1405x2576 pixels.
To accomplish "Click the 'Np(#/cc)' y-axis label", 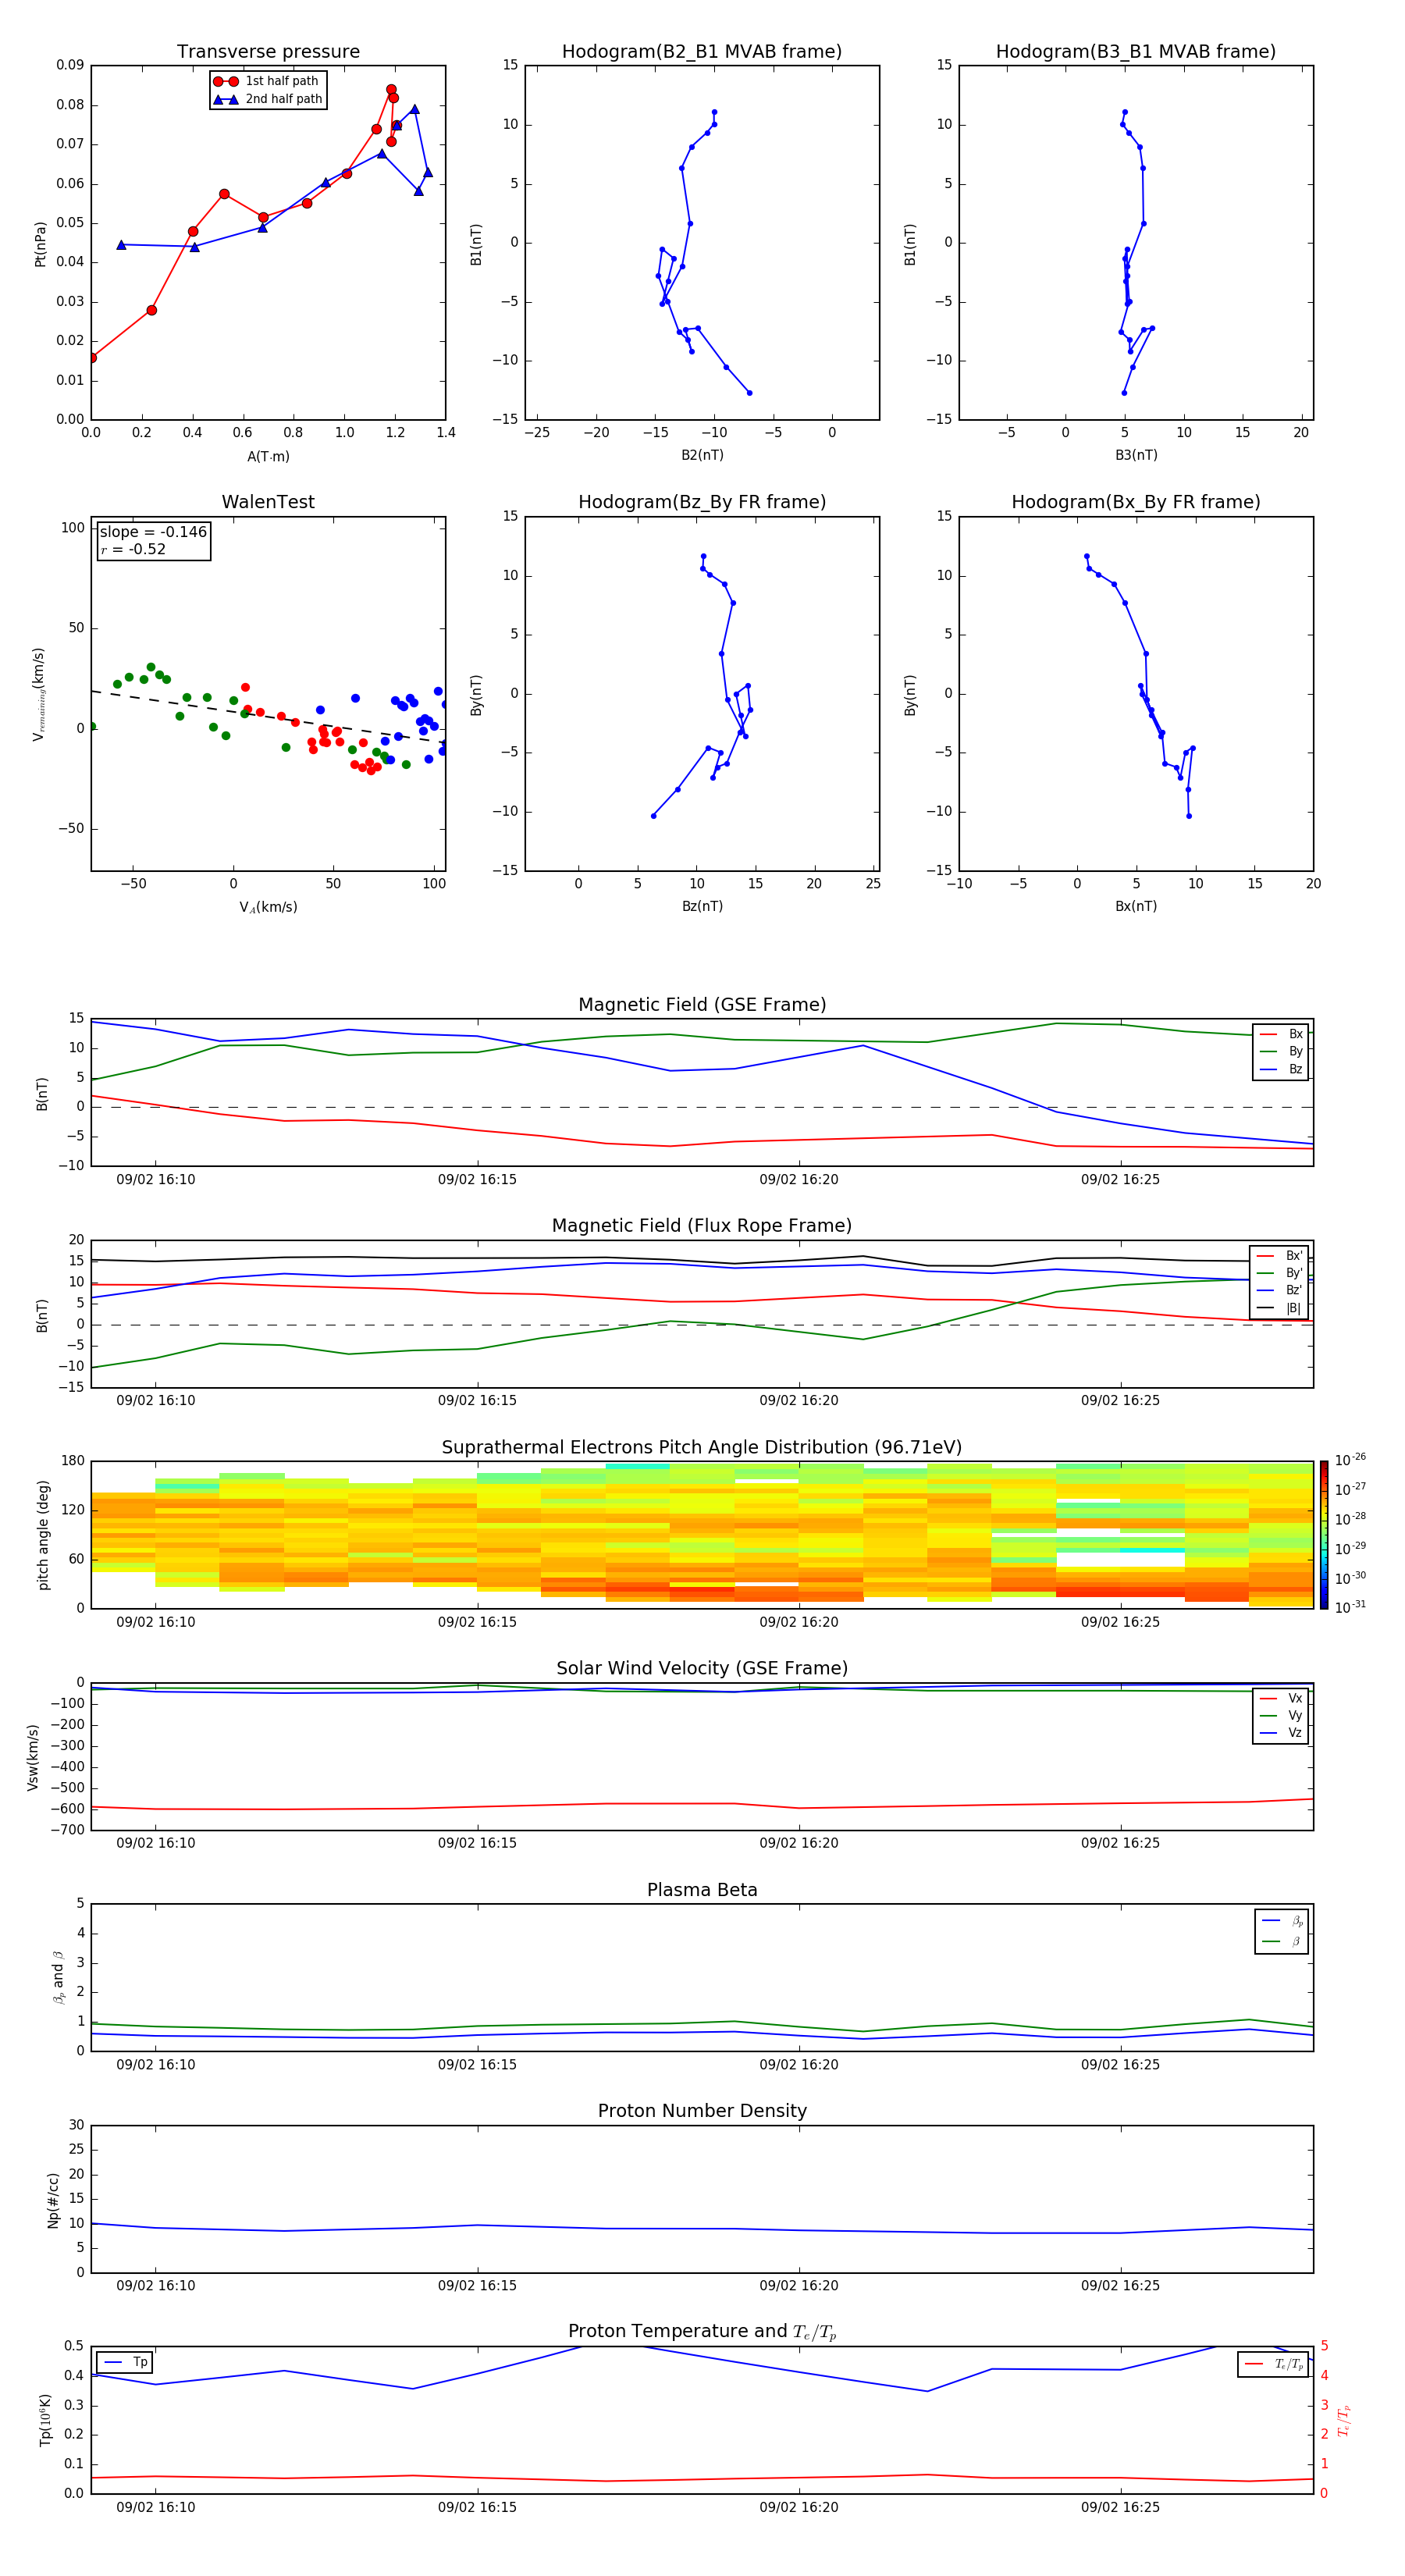I will [53, 2199].
